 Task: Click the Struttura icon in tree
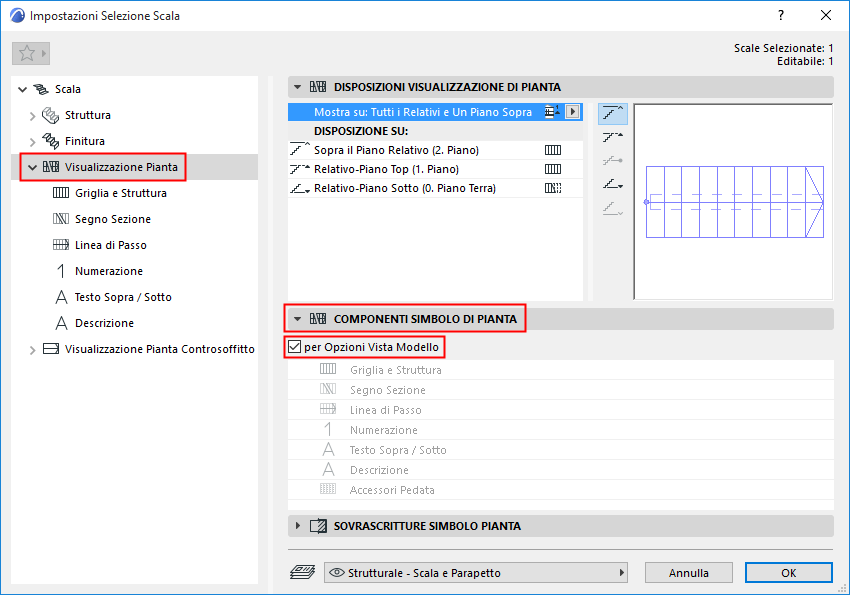pyautogui.click(x=50, y=115)
